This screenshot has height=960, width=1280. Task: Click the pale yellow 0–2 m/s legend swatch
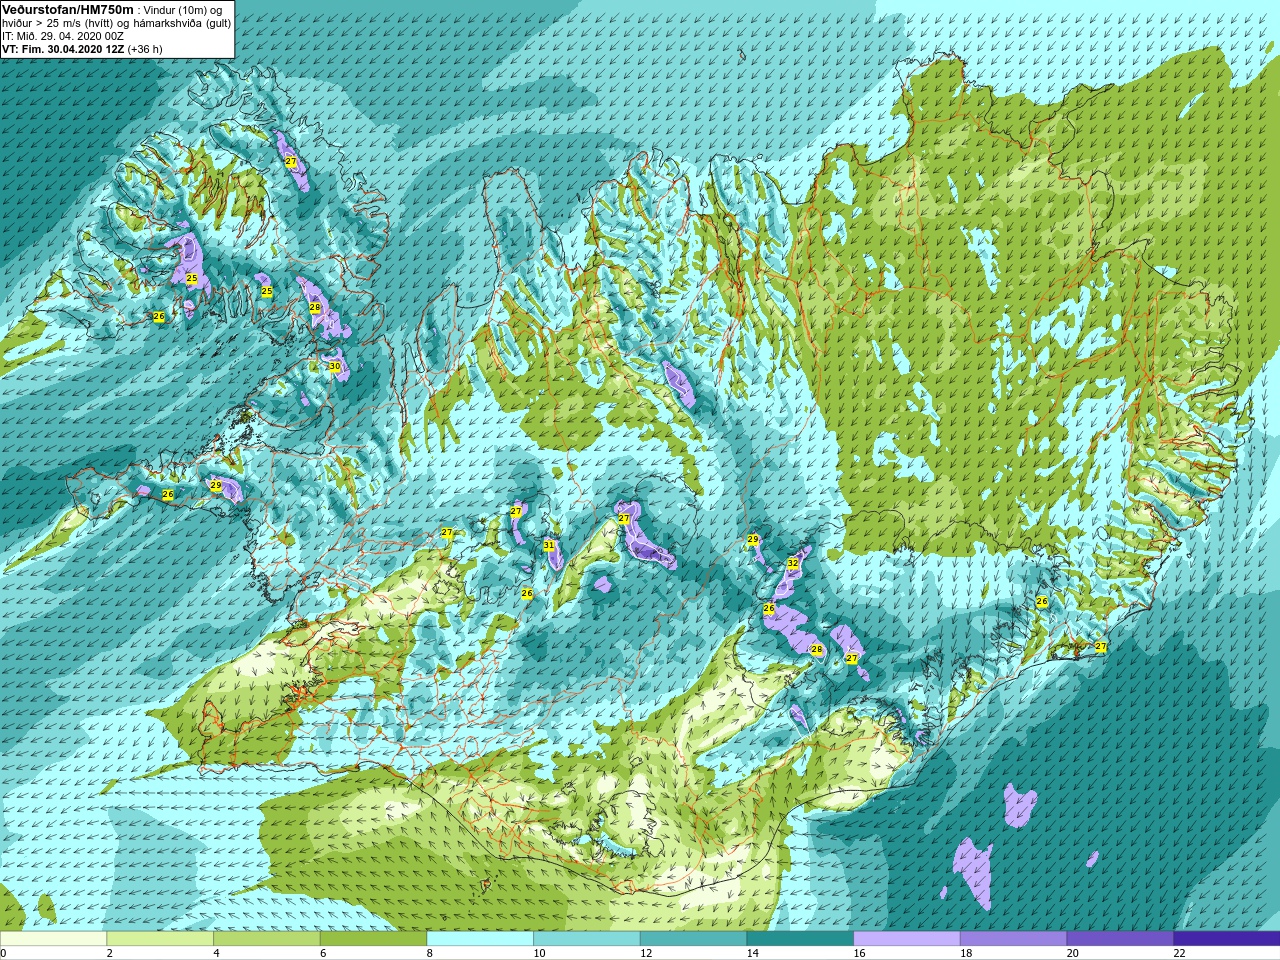click(53, 939)
